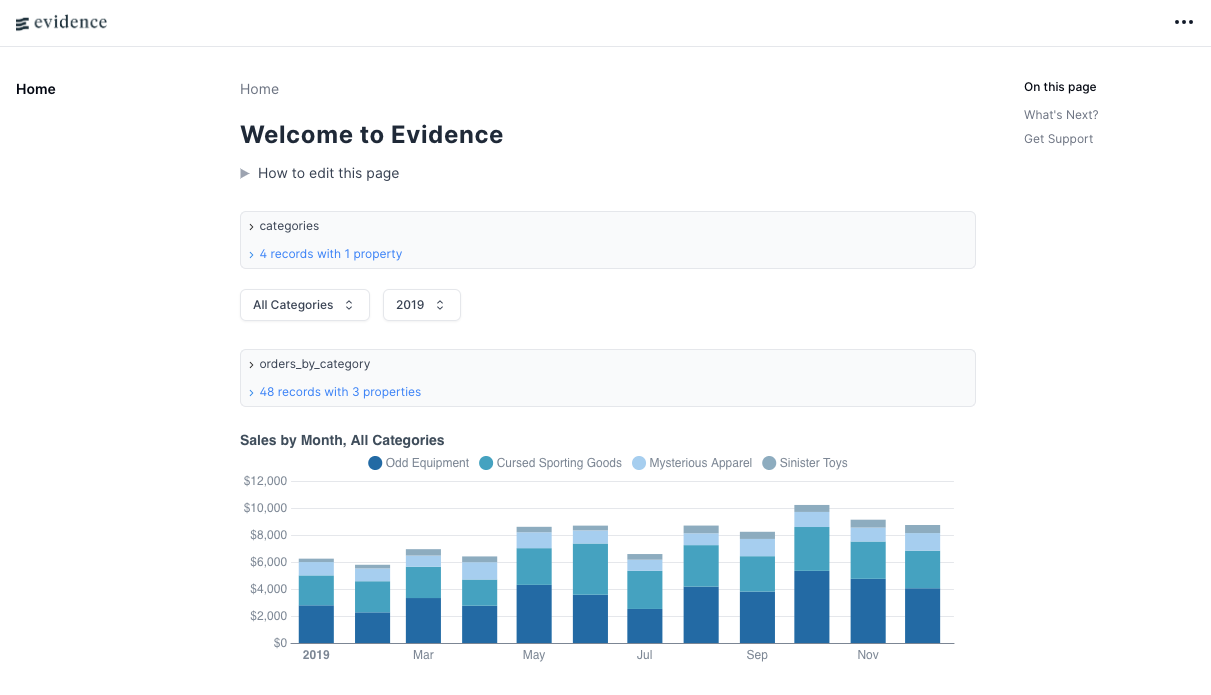Open the All Categories dropdown
This screenshot has height=695, width=1211.
point(305,305)
